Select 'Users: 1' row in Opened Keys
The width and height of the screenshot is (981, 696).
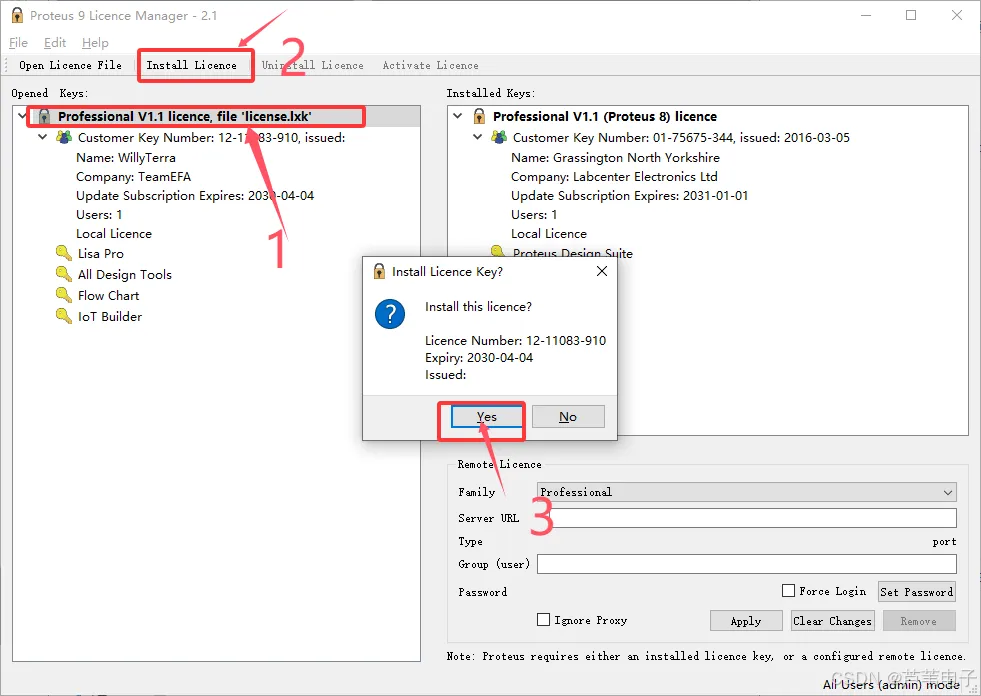(x=99, y=215)
